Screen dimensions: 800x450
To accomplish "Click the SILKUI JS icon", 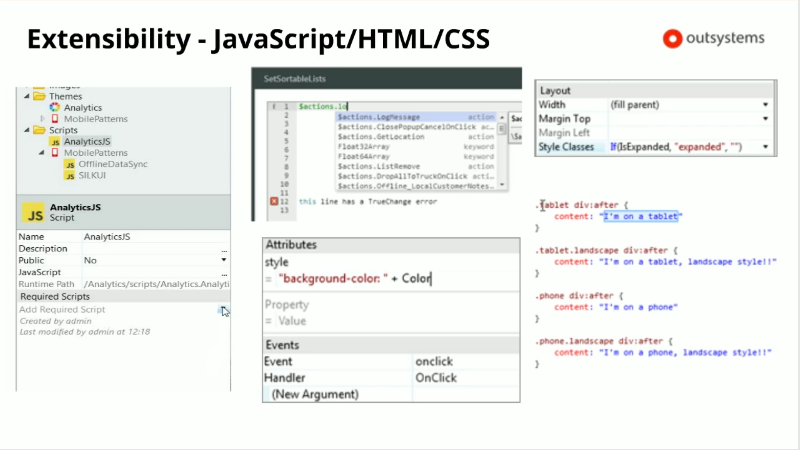I will click(70, 176).
